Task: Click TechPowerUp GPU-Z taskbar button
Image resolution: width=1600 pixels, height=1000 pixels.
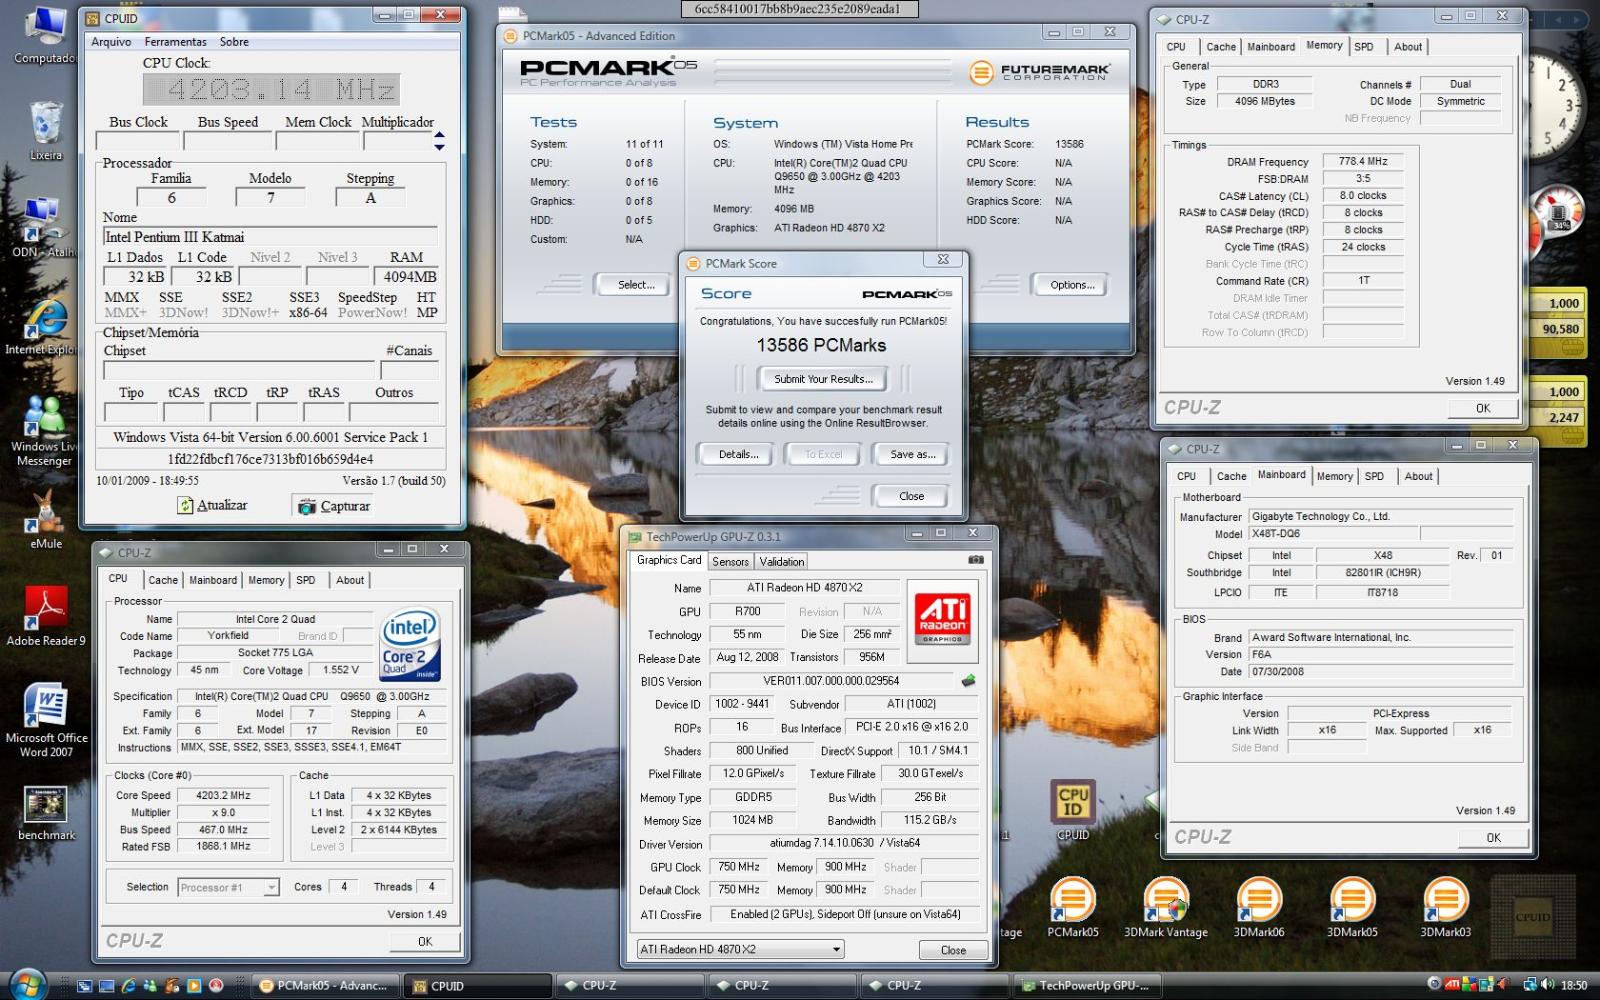Action: (x=1086, y=985)
